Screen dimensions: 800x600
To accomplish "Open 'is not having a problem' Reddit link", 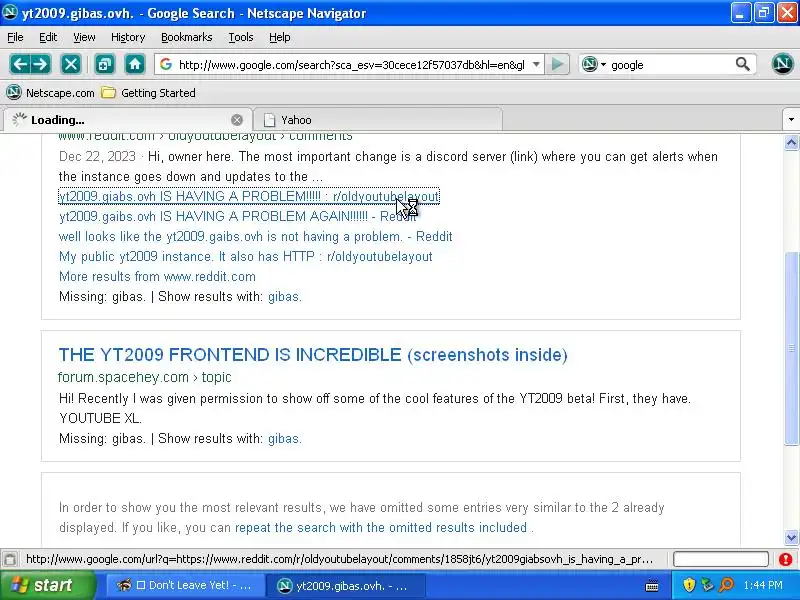I will 256,237.
